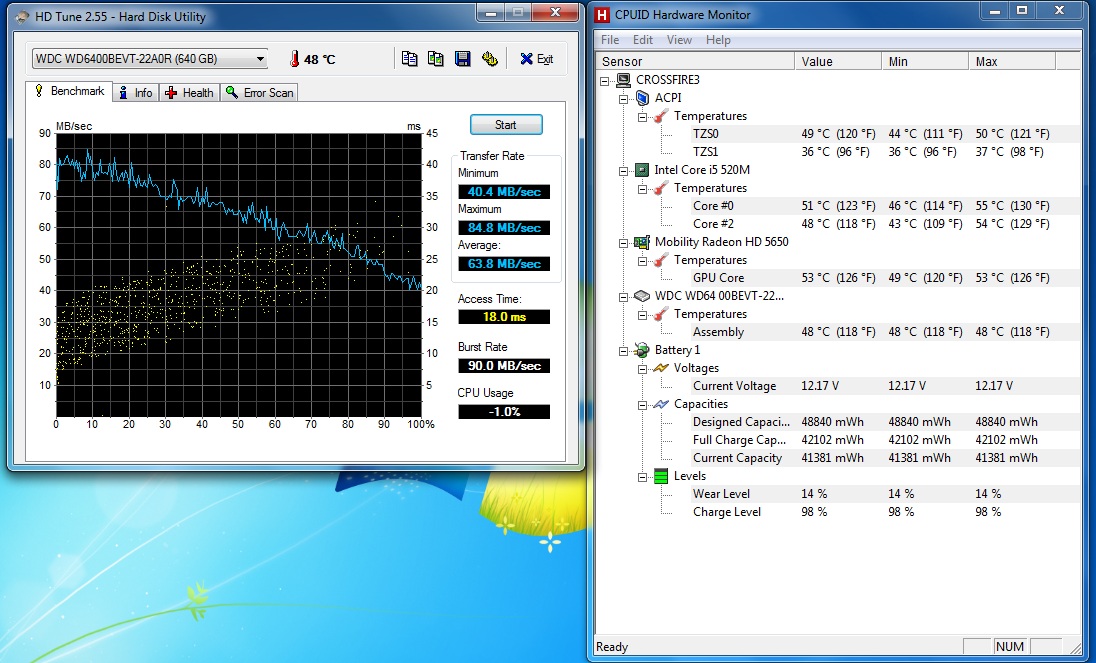Collapse the Mobility Radeon HD 5650 node
1096x663 pixels.
pos(623,242)
